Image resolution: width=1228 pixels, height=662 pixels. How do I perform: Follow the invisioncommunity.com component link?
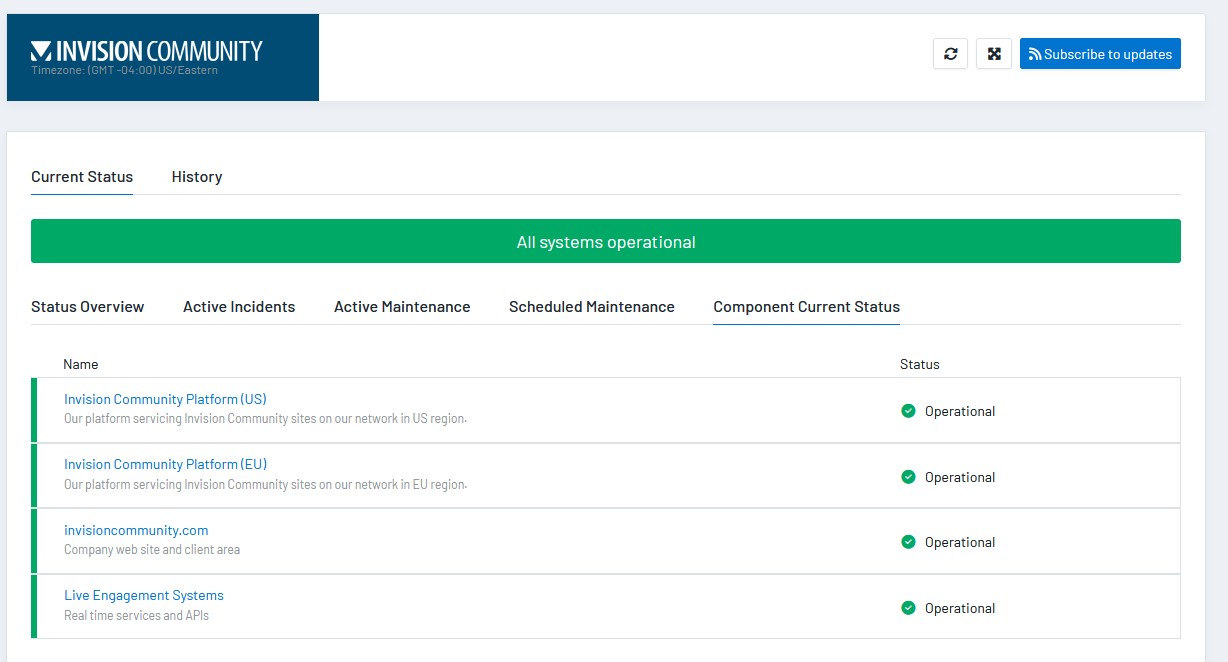click(136, 530)
